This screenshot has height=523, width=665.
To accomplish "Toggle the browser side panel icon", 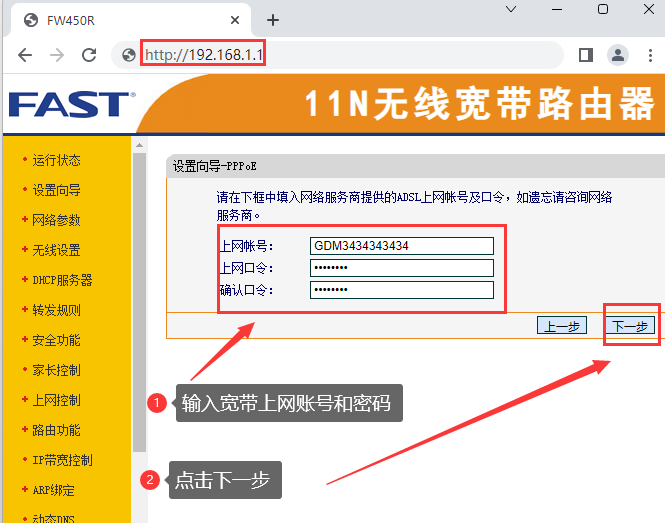I will [586, 55].
